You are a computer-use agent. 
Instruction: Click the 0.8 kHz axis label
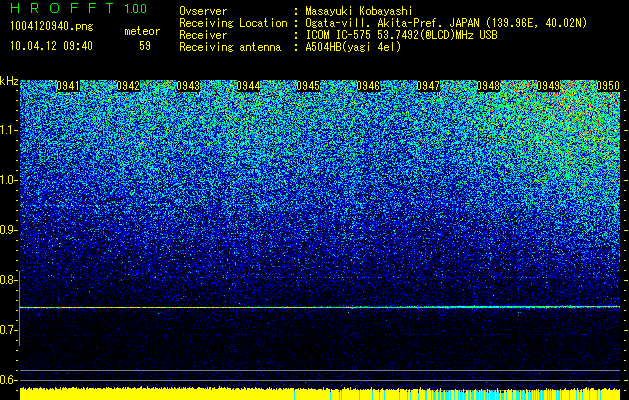8,280
